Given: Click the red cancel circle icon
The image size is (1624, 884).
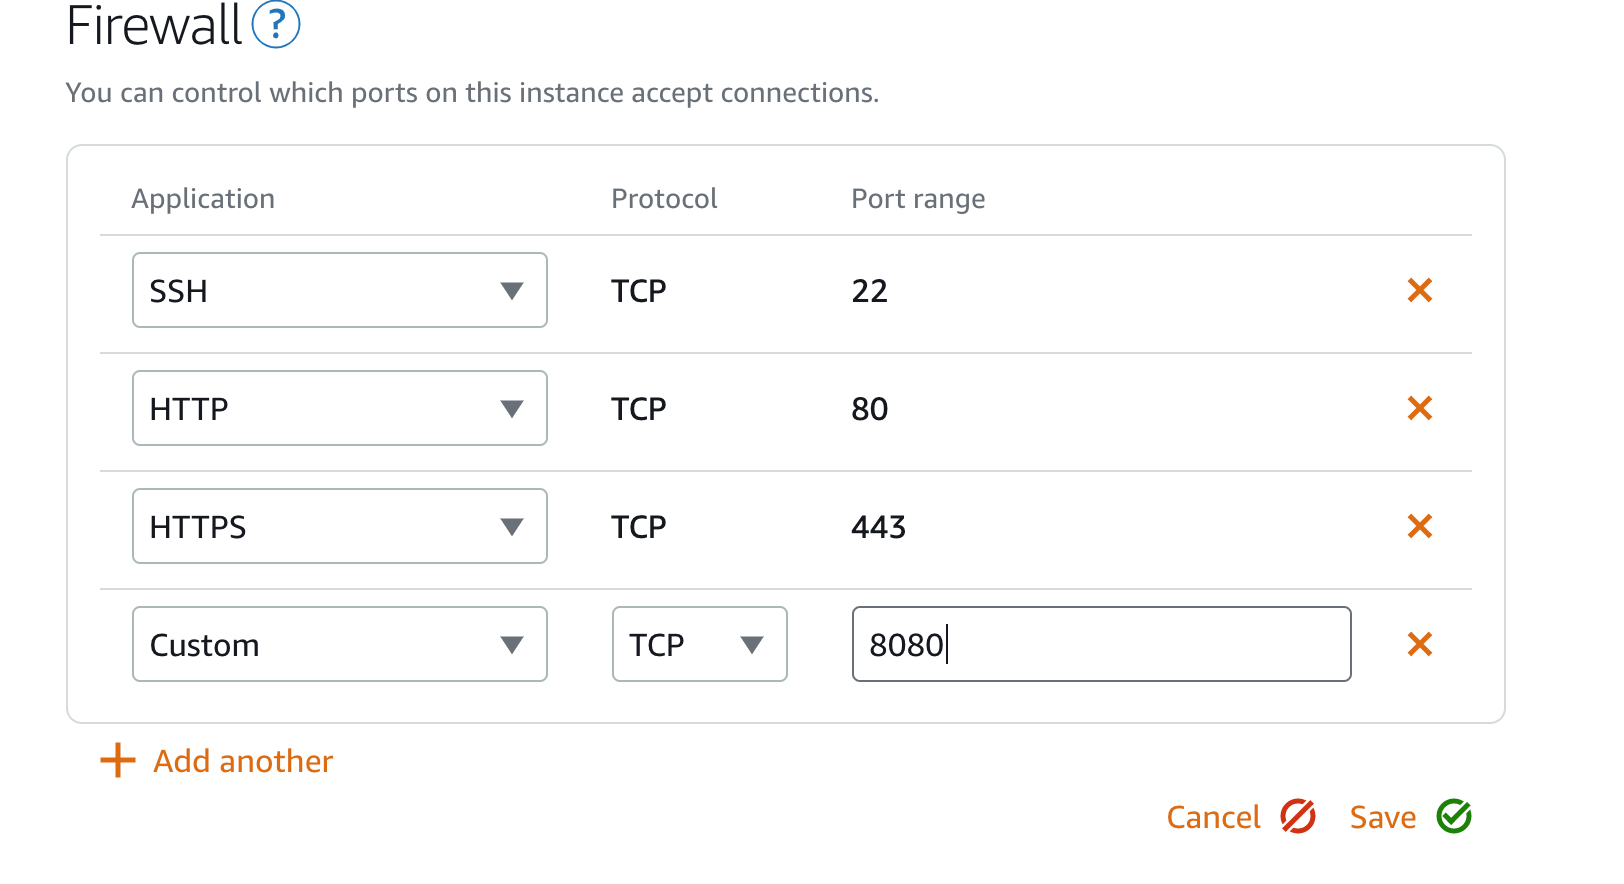Looking at the screenshot, I should (1298, 816).
